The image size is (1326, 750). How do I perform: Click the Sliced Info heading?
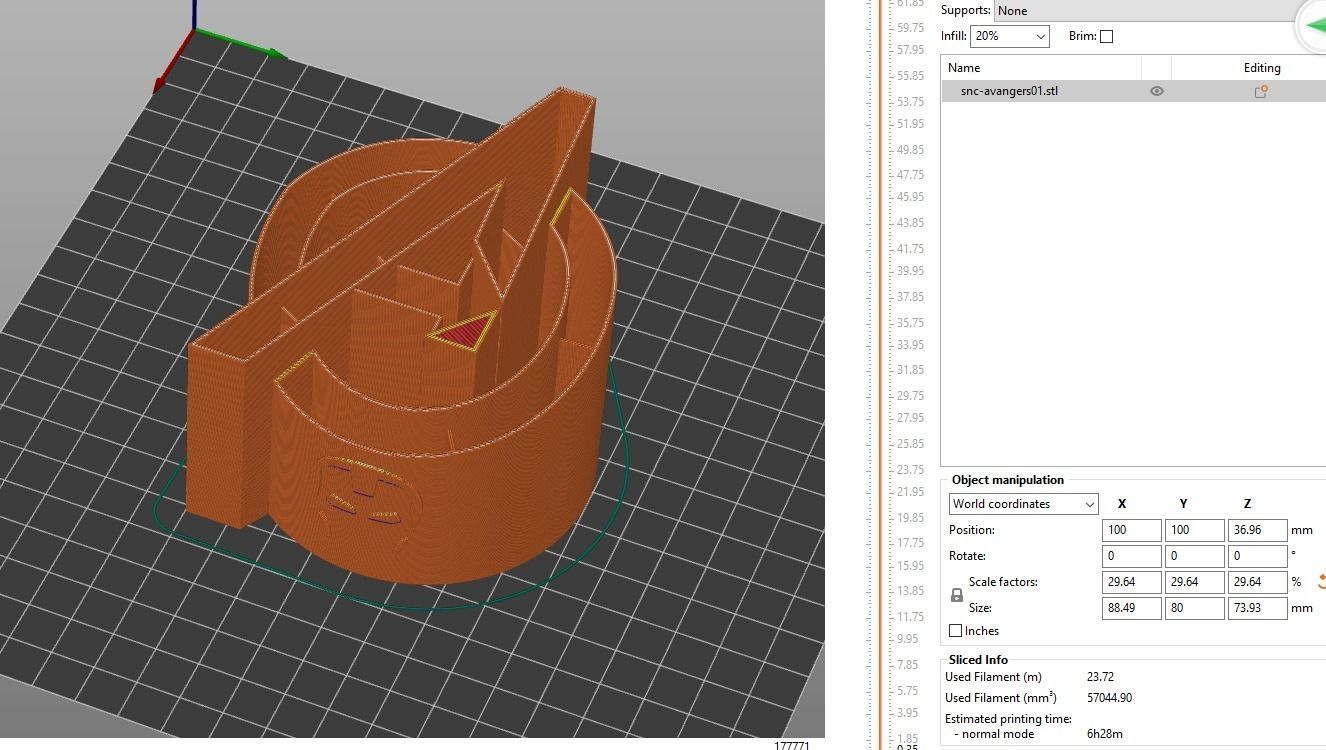coord(978,660)
